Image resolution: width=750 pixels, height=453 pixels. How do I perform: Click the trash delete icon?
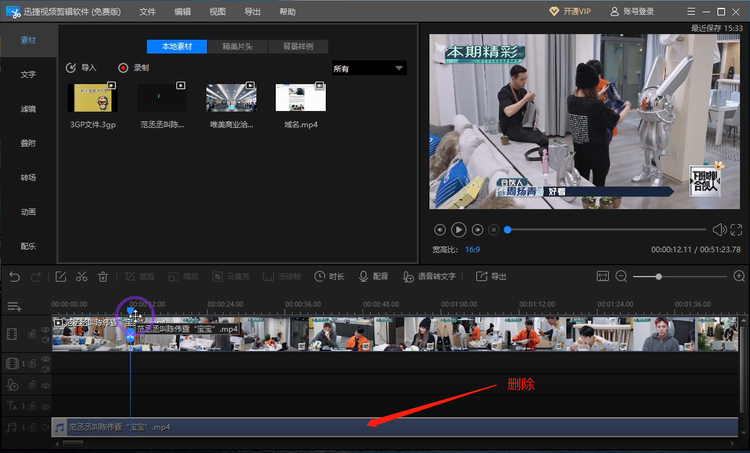point(103,276)
